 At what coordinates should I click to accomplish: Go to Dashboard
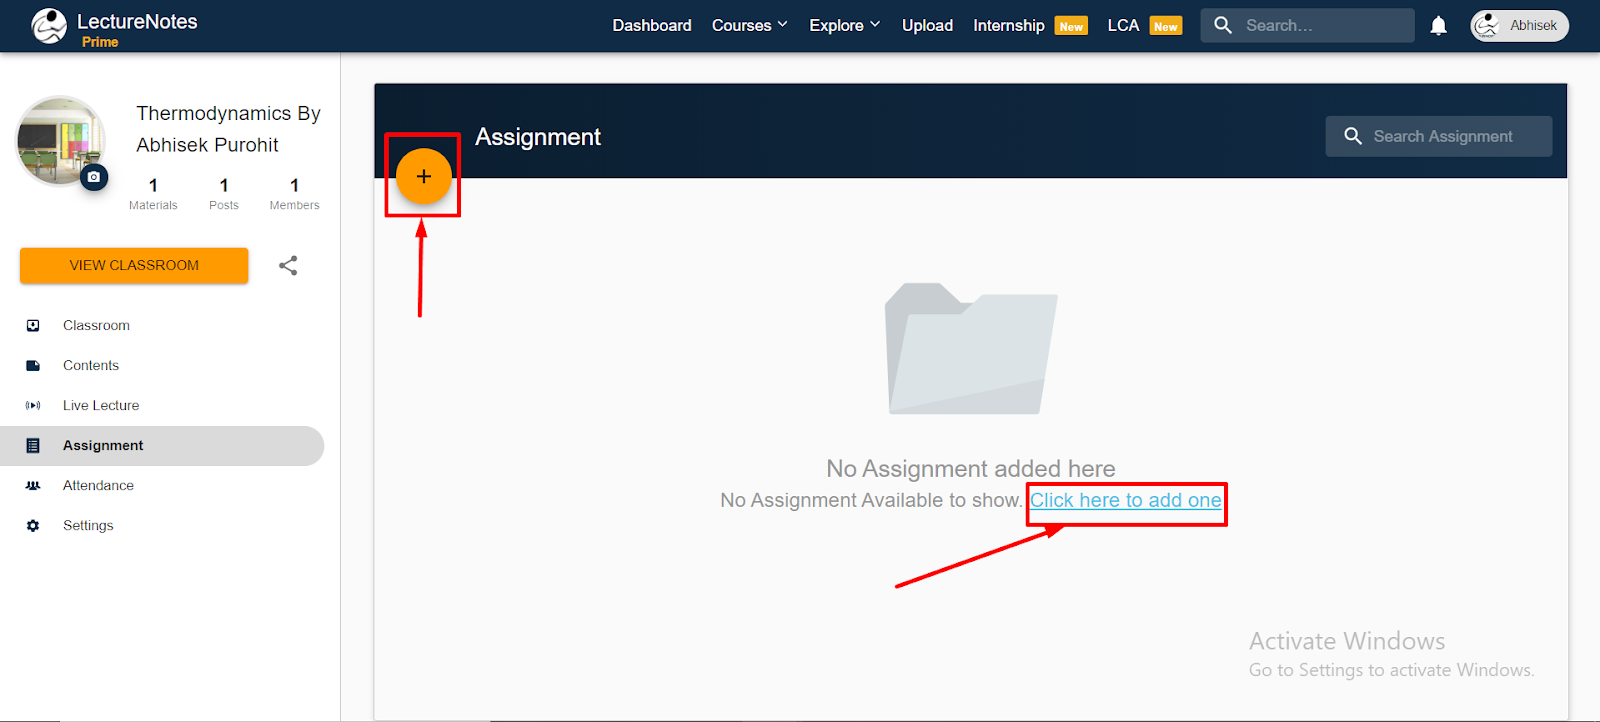[x=652, y=25]
